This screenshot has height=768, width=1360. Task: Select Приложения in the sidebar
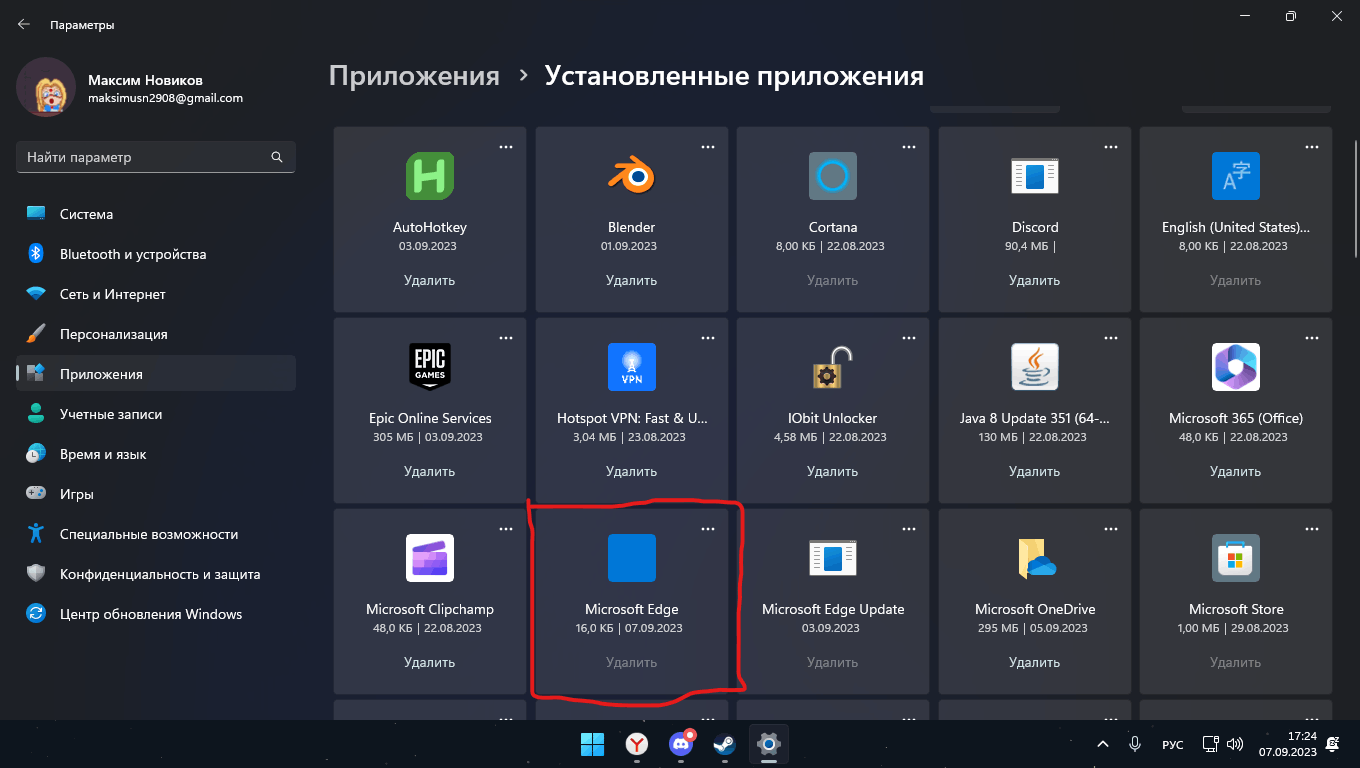[156, 374]
